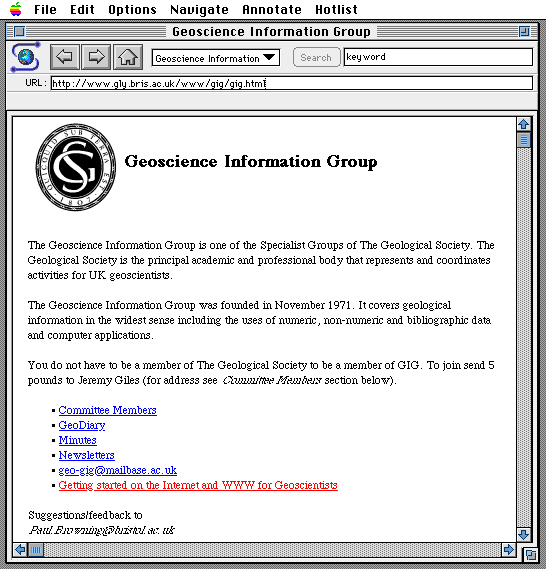Click the Suggestions/feedback to text
Screen dimensions: 546x569
pos(85,515)
